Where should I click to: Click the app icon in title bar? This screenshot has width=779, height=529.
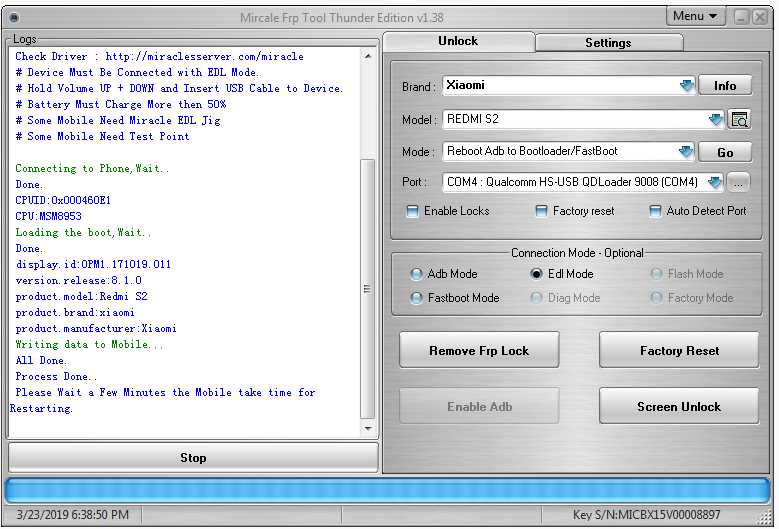14,18
